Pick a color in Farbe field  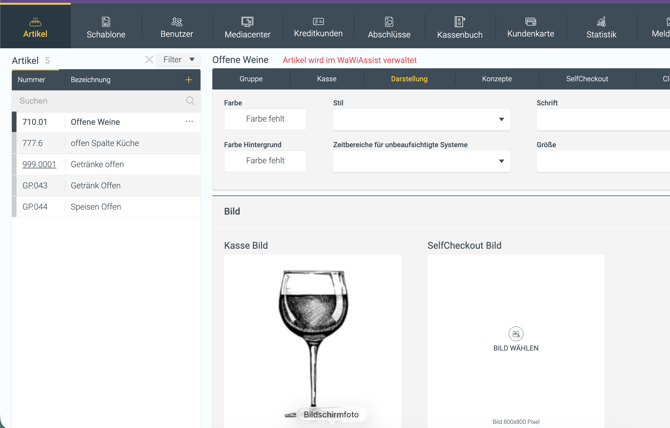(265, 119)
